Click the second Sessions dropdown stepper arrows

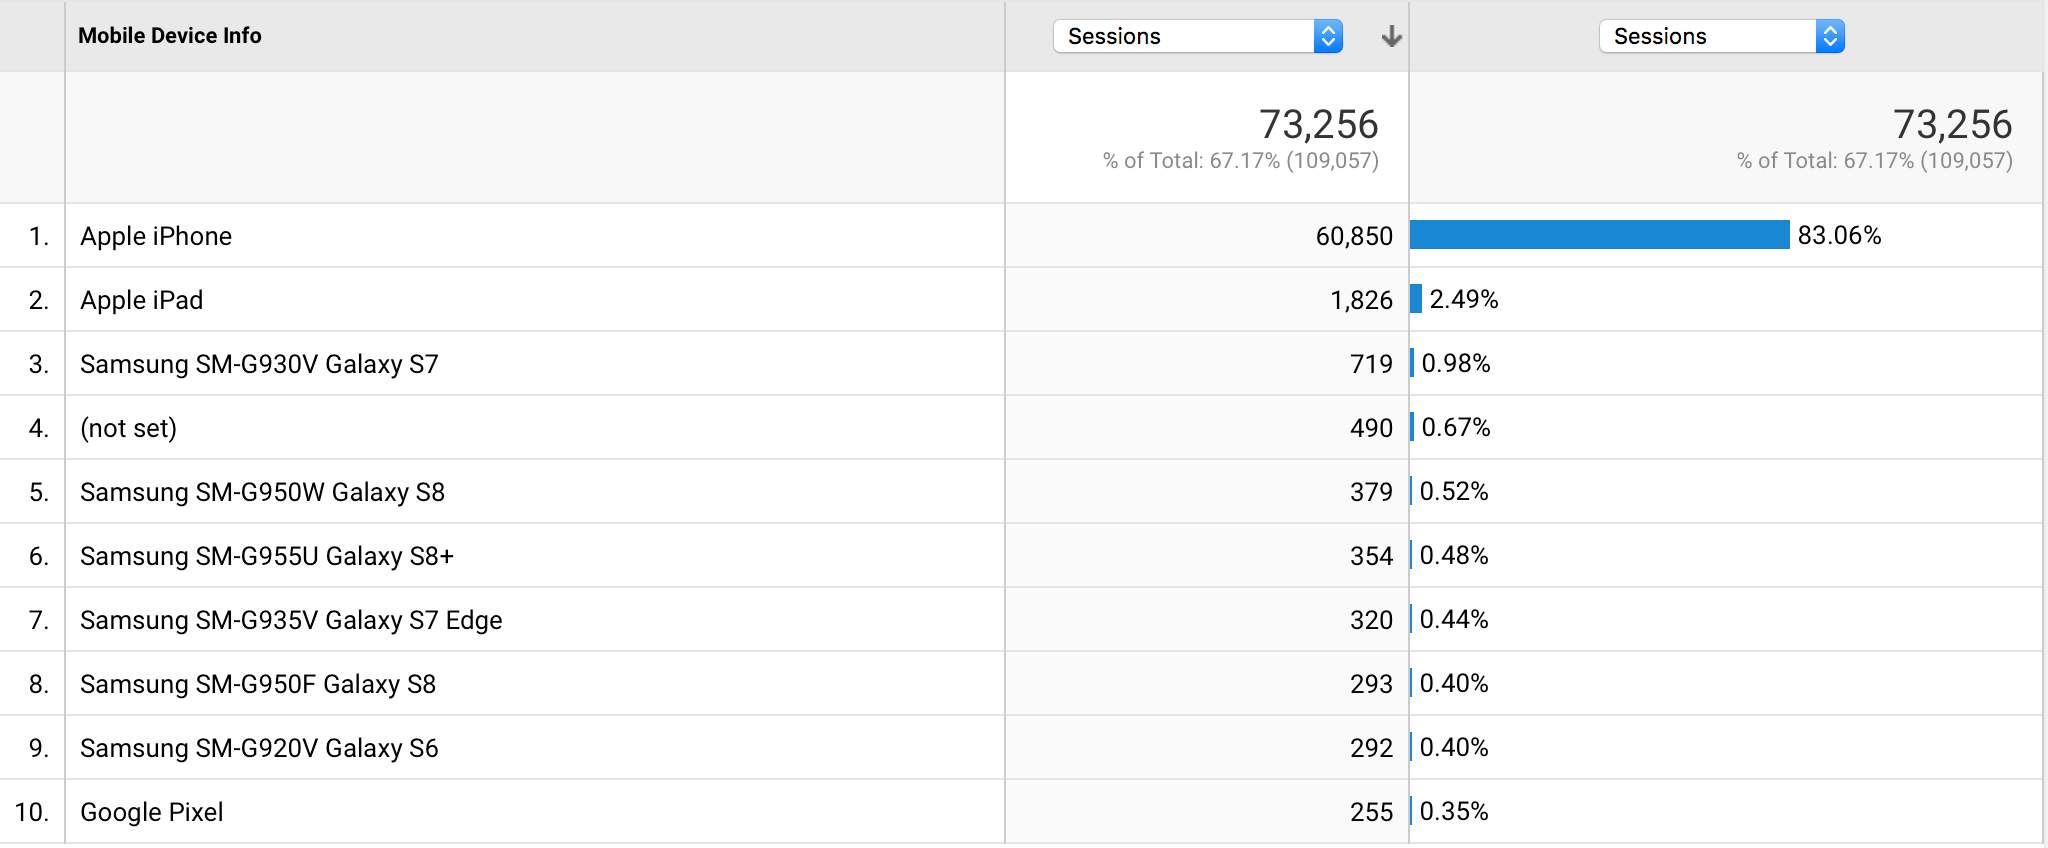pyautogui.click(x=1830, y=36)
